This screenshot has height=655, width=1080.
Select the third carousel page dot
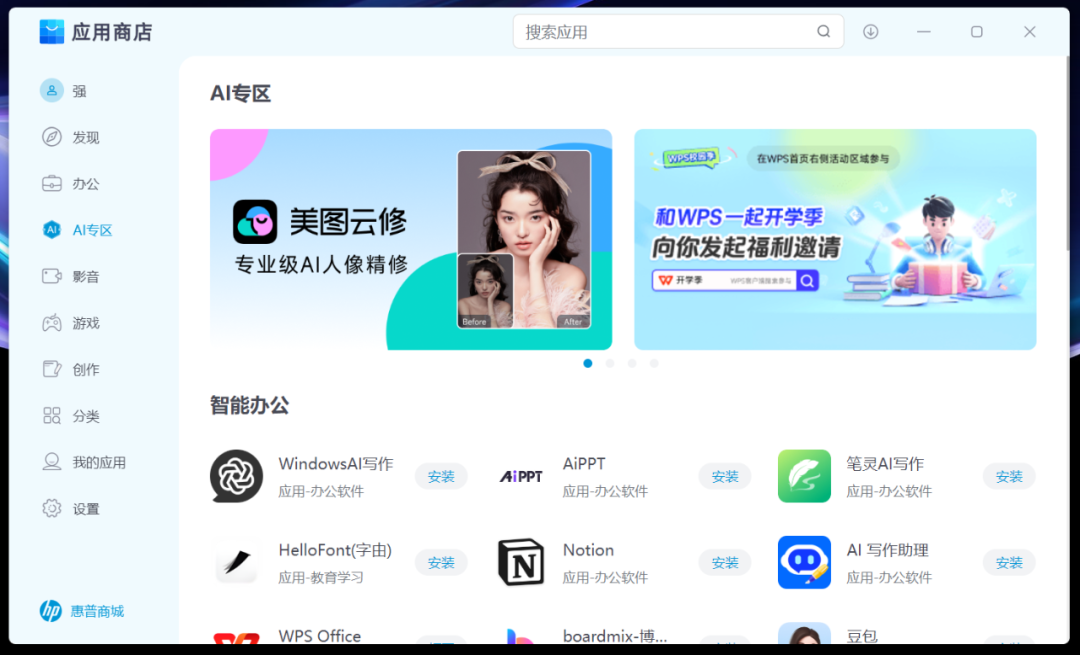pos(632,363)
